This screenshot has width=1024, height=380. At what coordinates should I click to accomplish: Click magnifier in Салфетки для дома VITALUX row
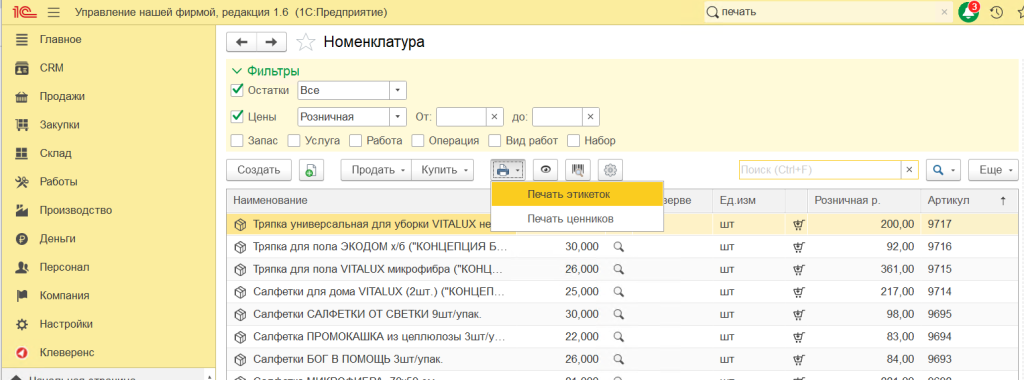tap(618, 291)
